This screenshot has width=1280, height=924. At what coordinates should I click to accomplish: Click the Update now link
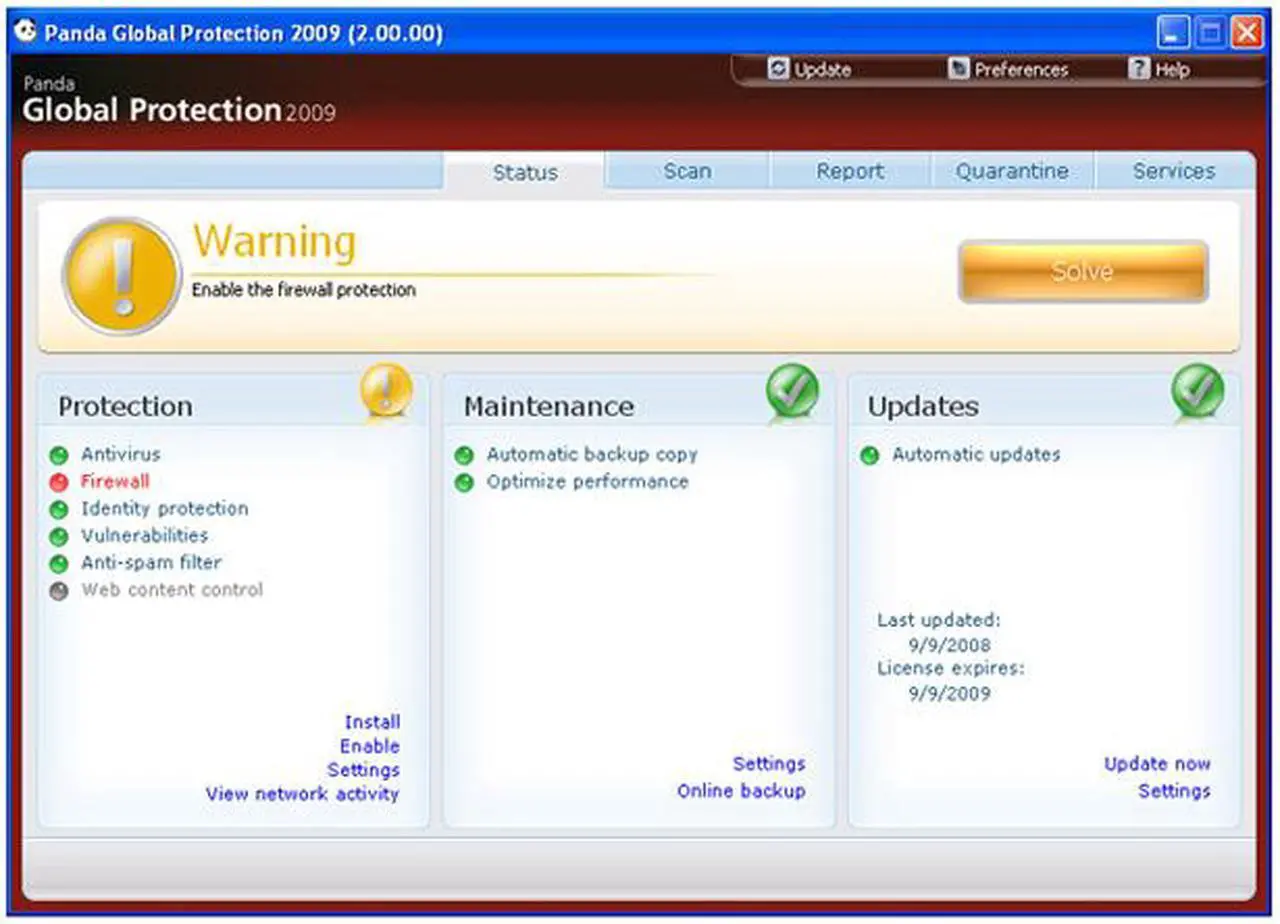point(1157,764)
